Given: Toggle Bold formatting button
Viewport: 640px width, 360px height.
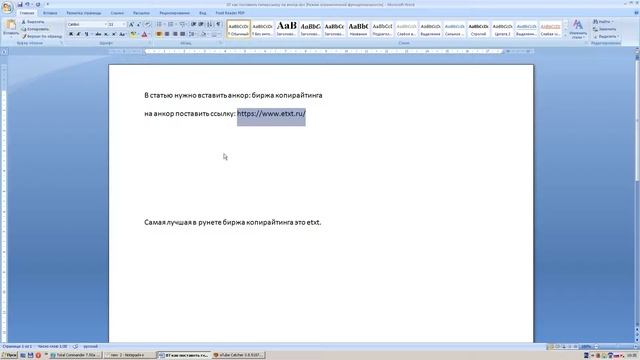Looking at the screenshot, I should coord(71,34).
